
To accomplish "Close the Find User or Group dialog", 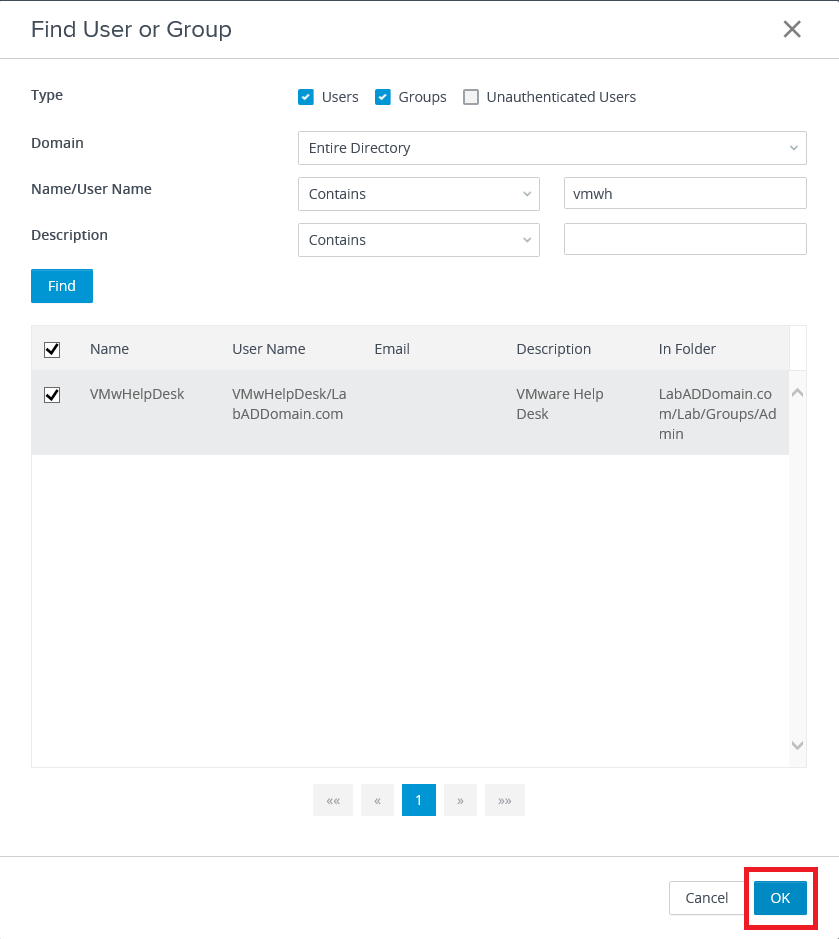I will click(792, 29).
